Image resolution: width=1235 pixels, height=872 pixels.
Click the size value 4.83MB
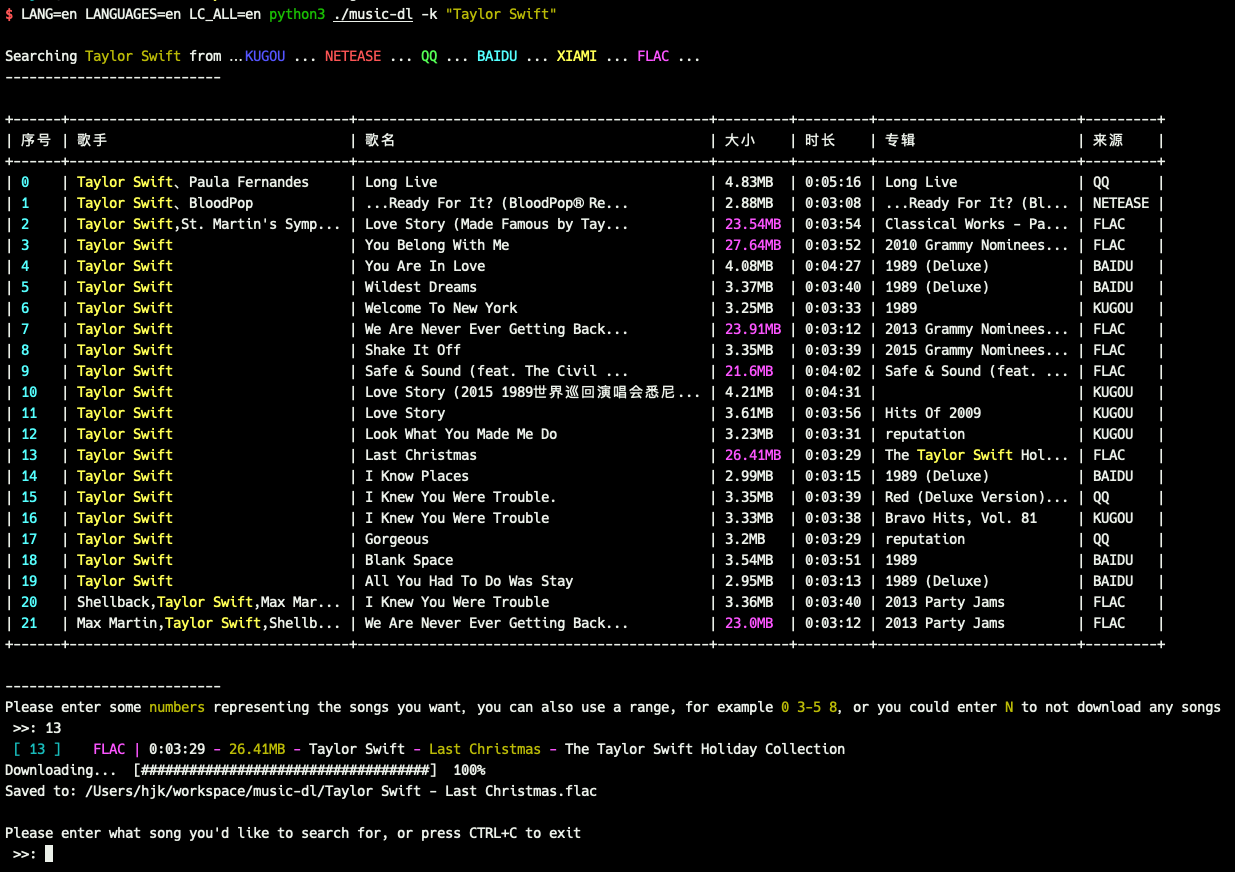749,182
